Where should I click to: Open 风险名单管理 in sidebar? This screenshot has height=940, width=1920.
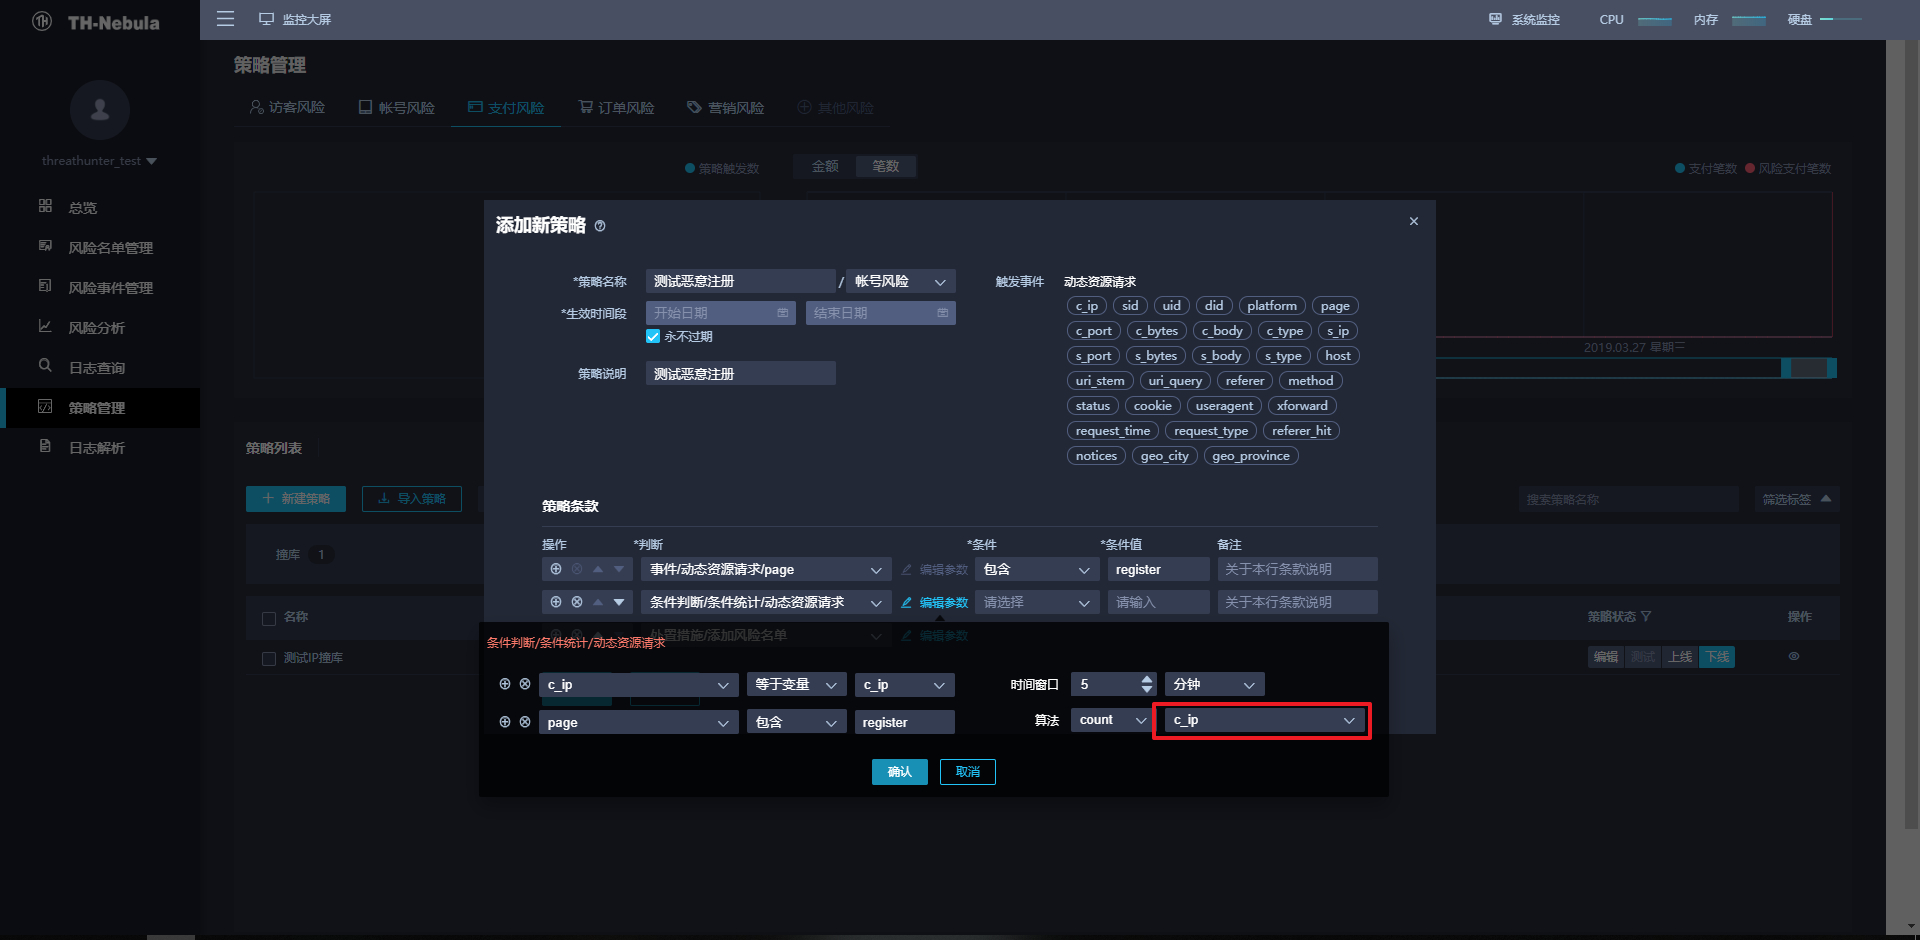point(111,247)
